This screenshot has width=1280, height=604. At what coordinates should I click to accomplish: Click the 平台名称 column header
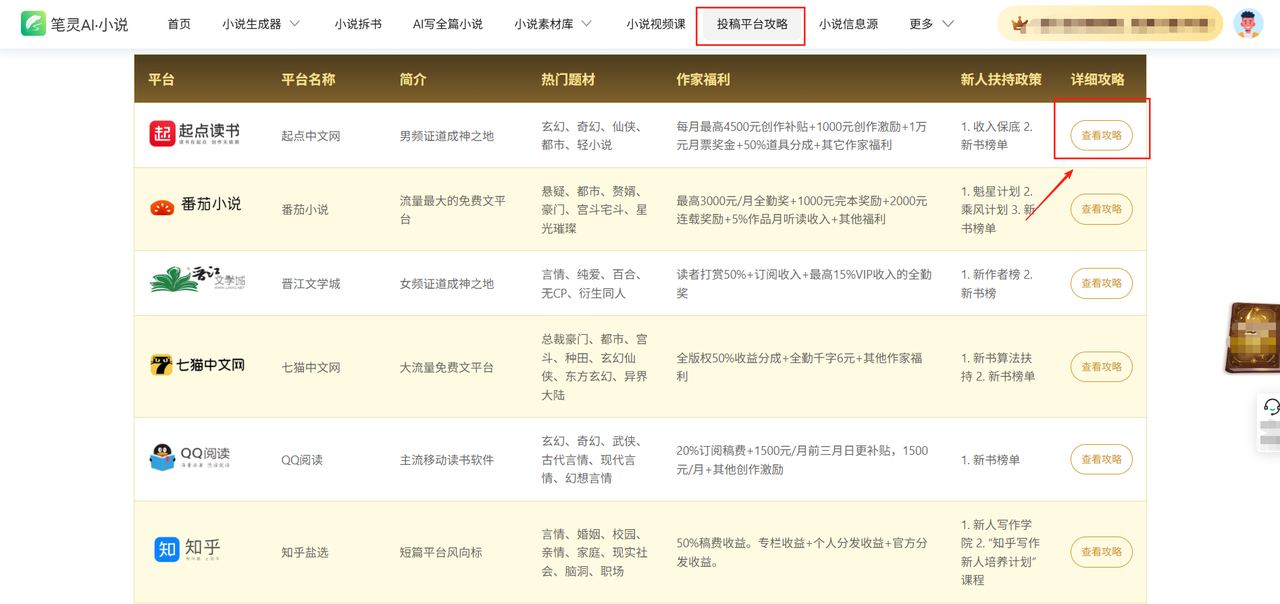308,79
